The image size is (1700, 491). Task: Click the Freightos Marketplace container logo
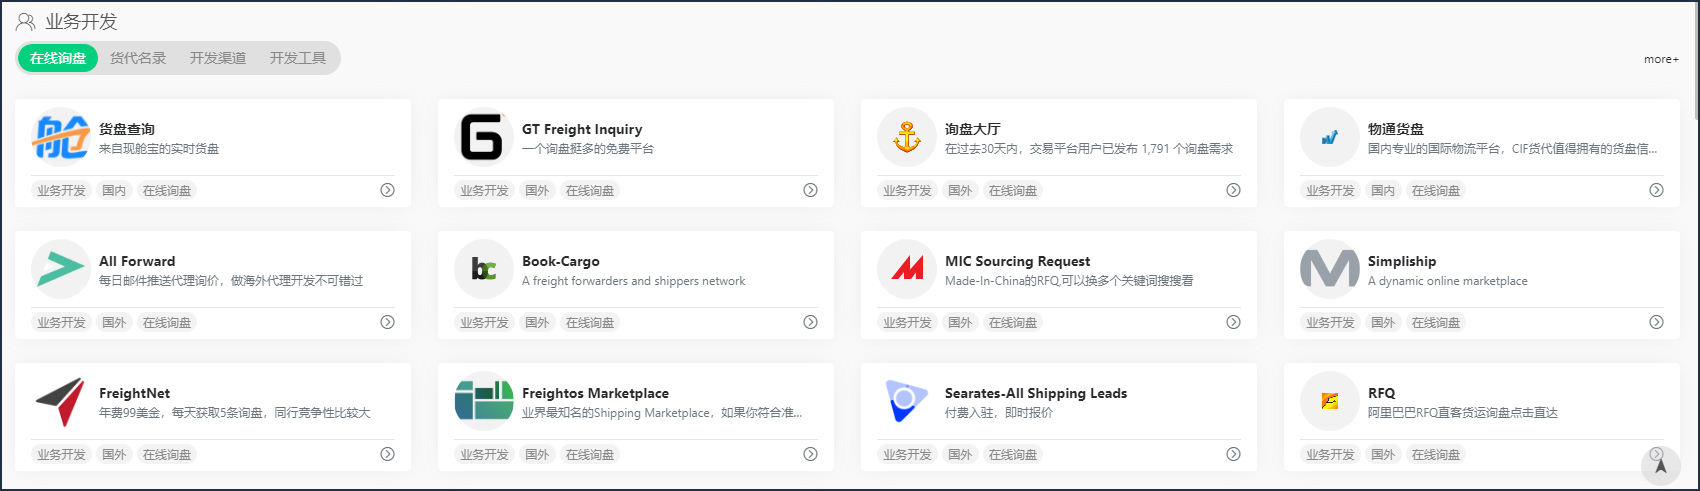(484, 402)
